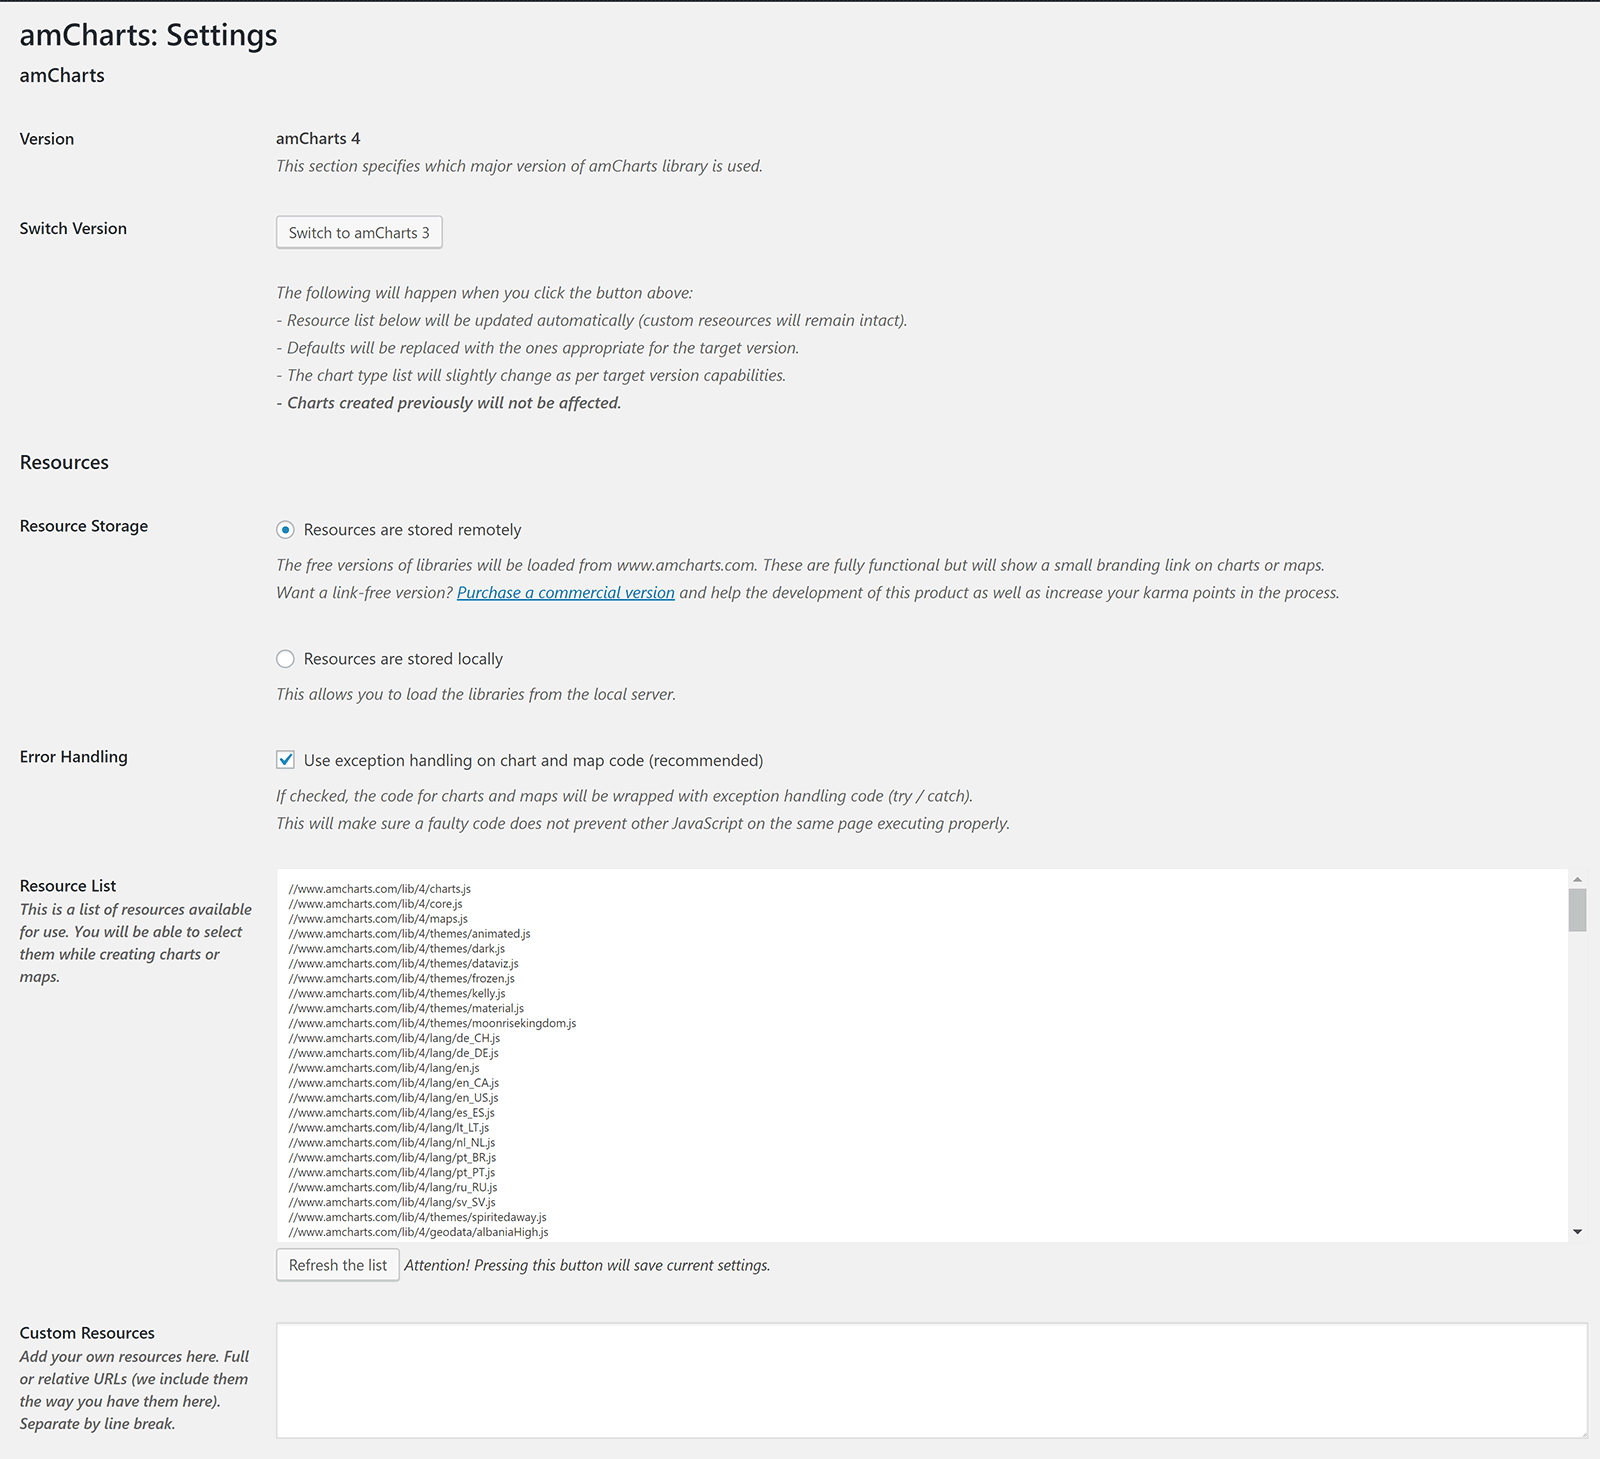Click the amCharts 4 version value
The height and width of the screenshot is (1459, 1600).
318,139
